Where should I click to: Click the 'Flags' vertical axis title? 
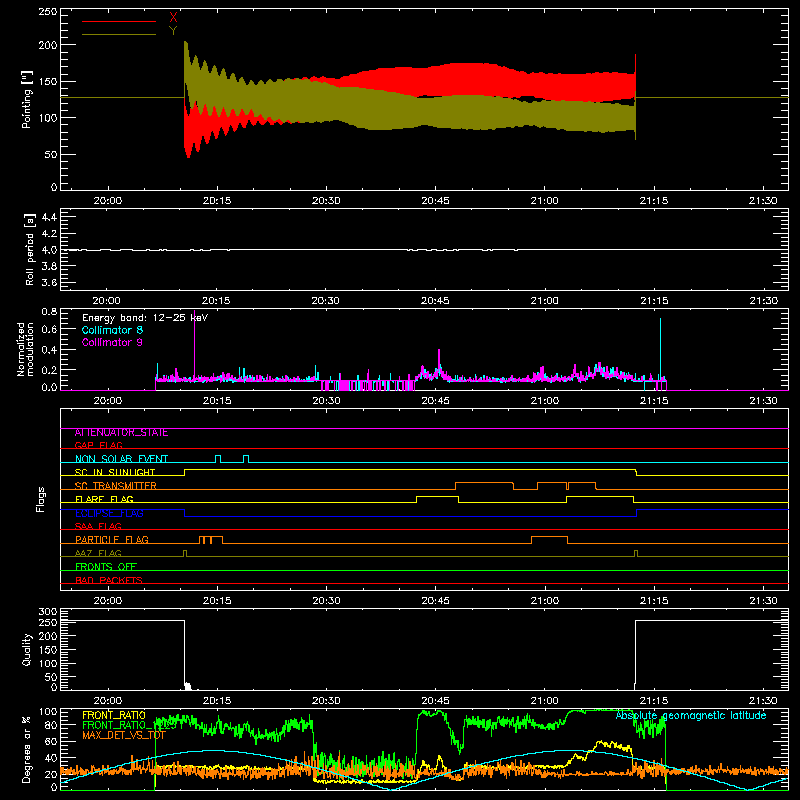pos(40,499)
